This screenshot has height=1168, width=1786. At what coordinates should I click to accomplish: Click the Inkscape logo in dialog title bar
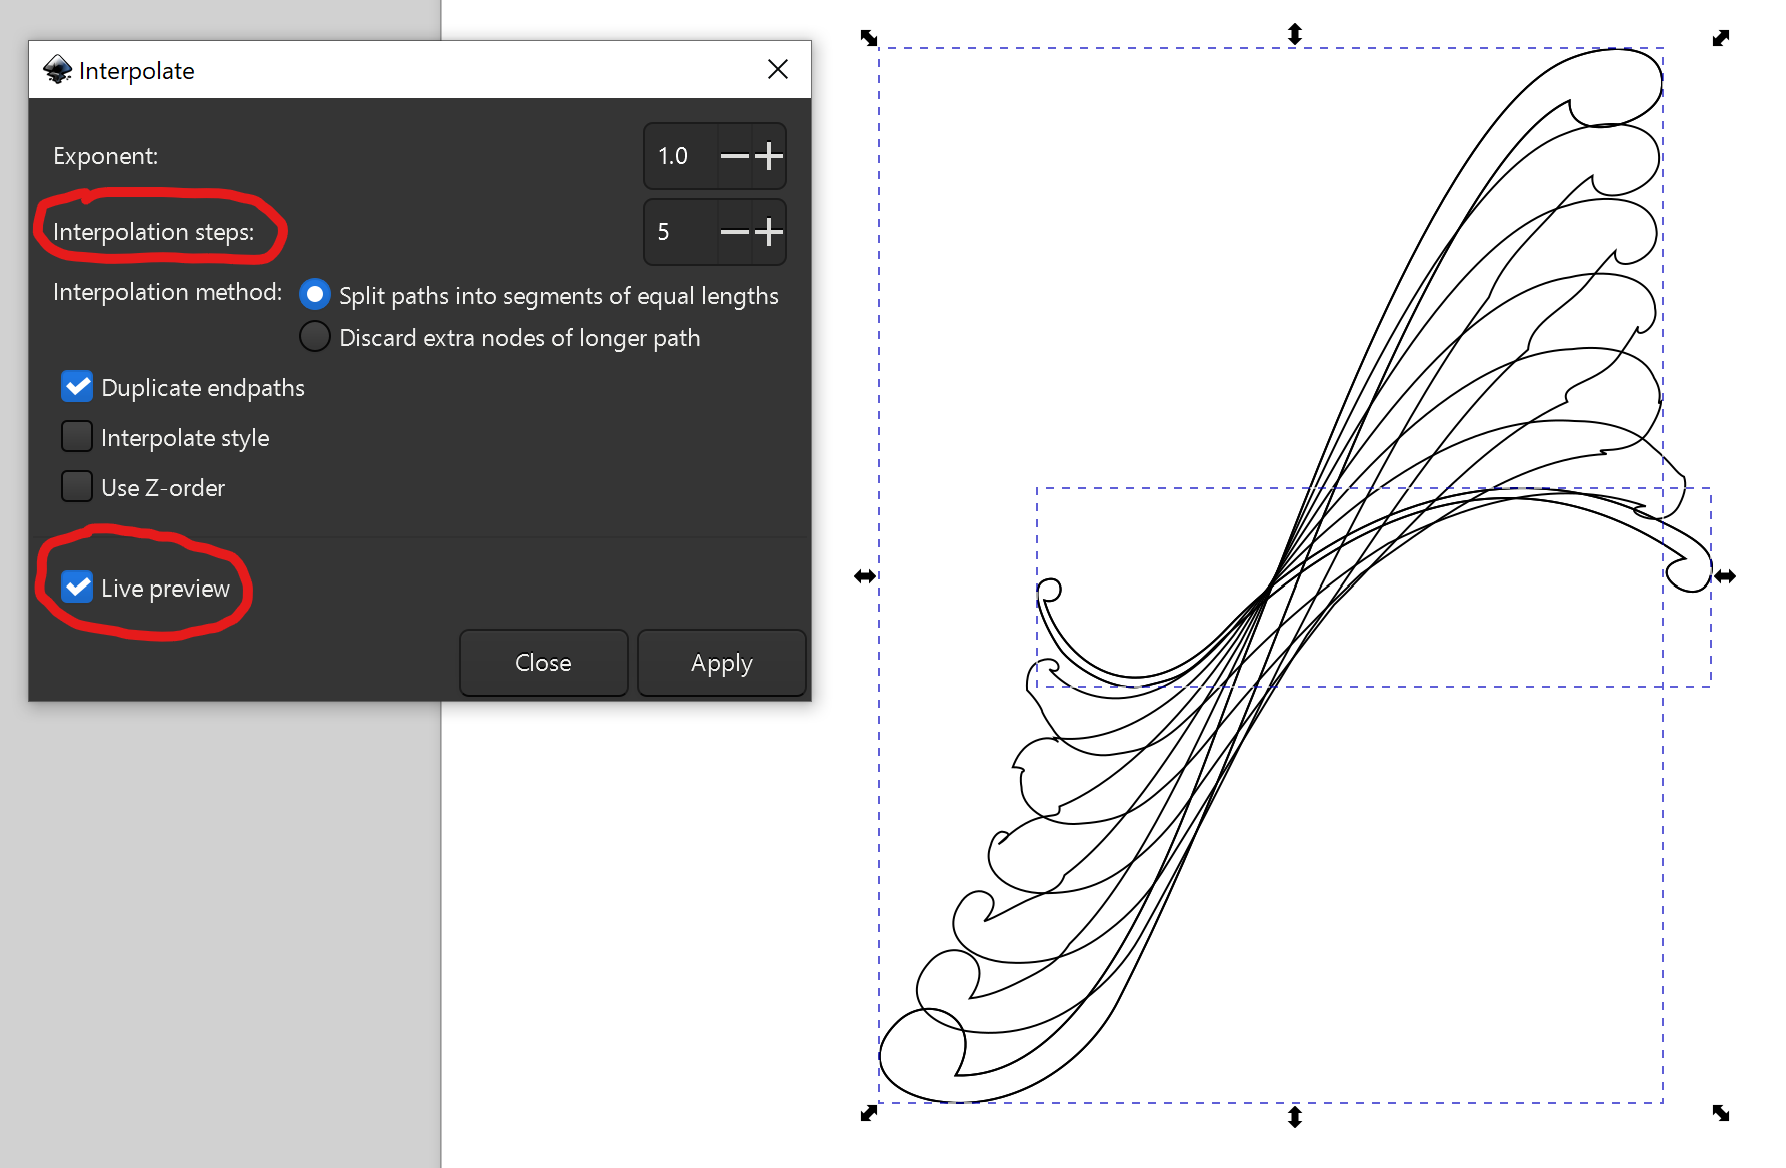(x=58, y=69)
